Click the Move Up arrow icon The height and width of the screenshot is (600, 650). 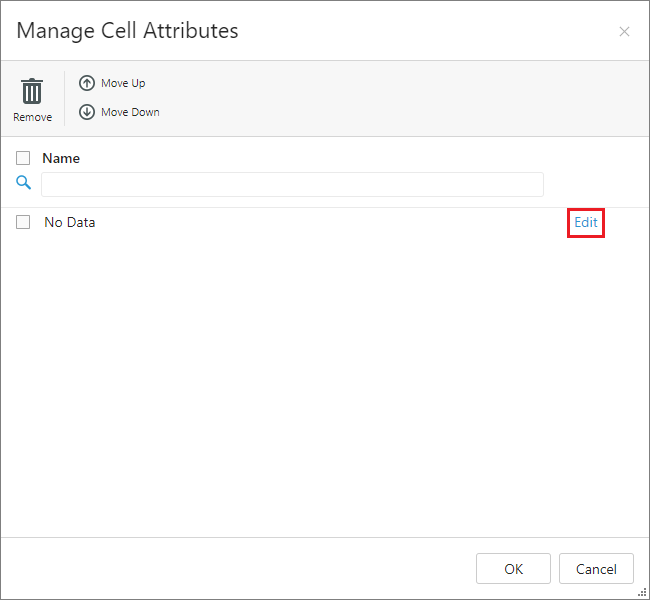tap(87, 83)
